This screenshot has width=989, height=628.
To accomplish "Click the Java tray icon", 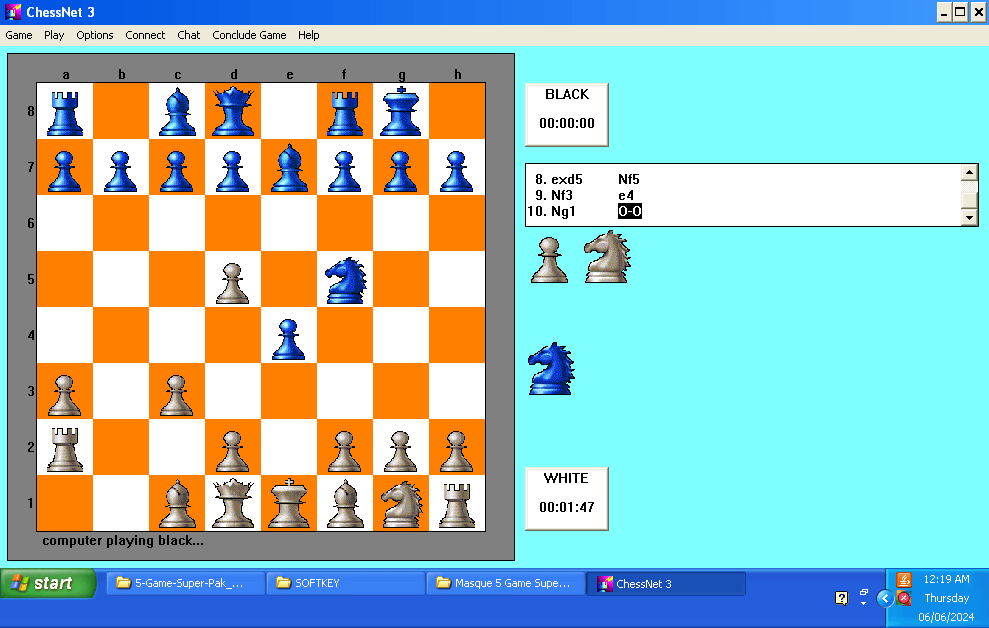I will coord(904,579).
